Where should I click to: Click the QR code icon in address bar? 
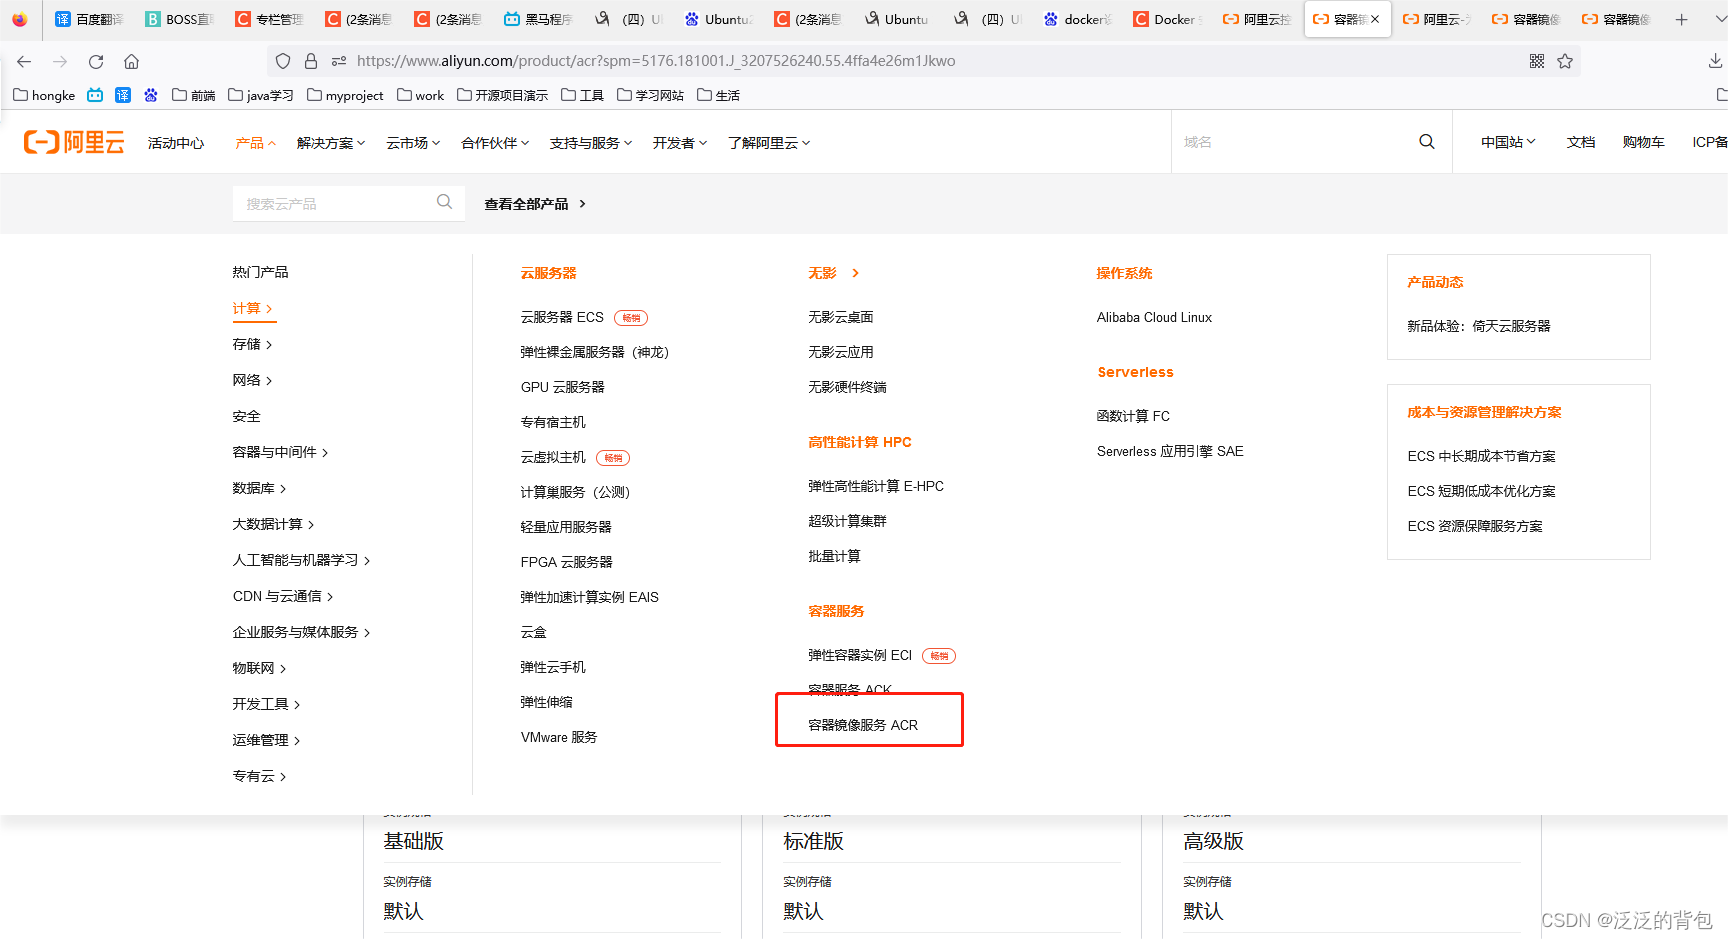(1537, 61)
